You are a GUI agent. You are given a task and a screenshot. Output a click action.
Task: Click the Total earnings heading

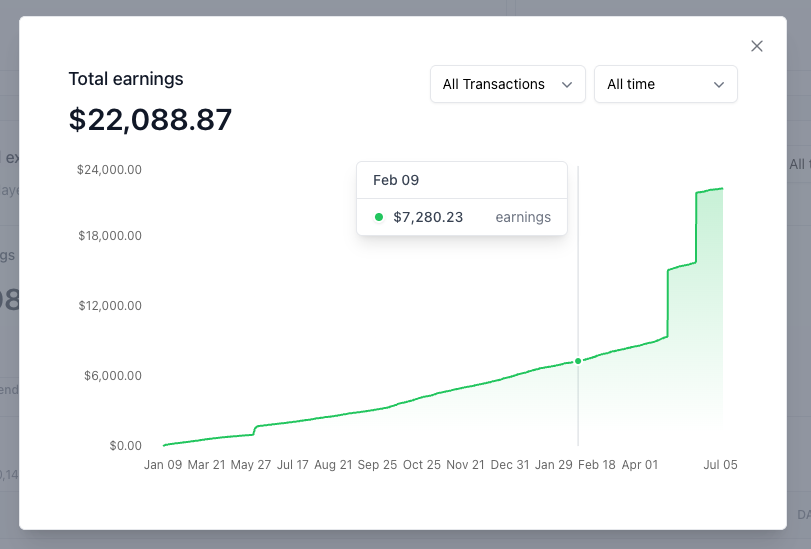[126, 79]
